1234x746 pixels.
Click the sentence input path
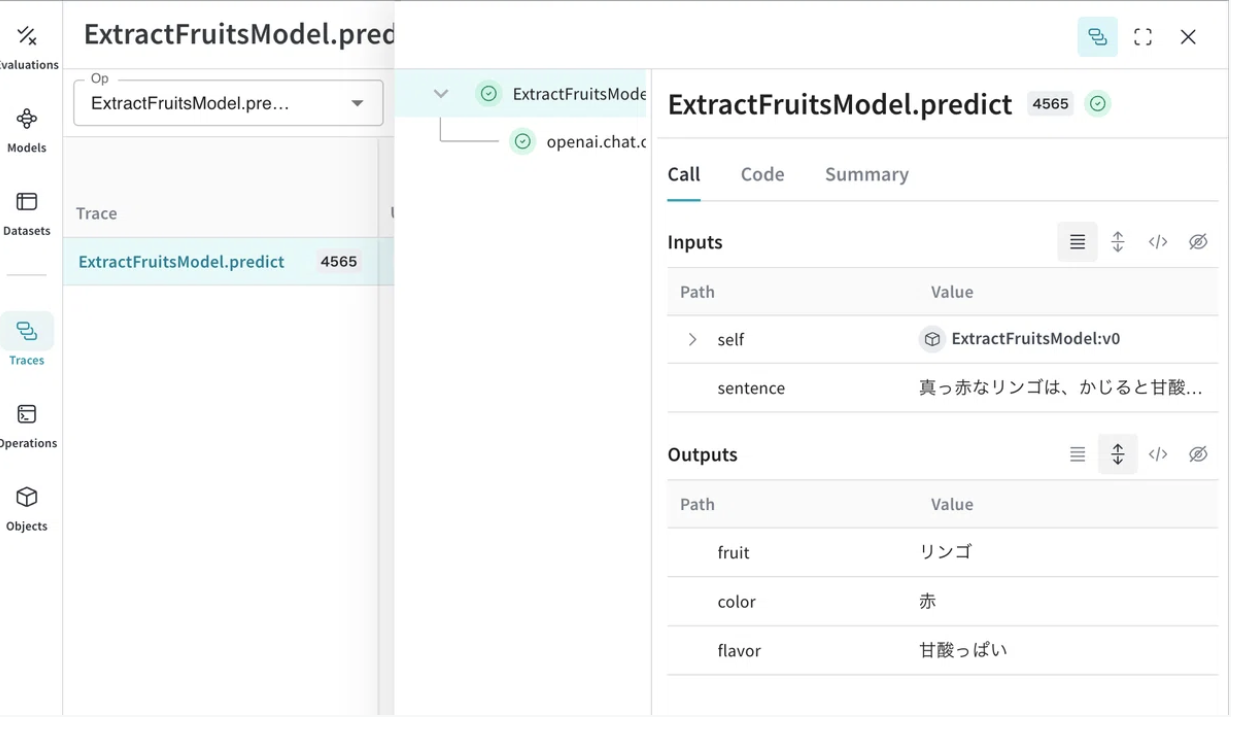point(751,388)
